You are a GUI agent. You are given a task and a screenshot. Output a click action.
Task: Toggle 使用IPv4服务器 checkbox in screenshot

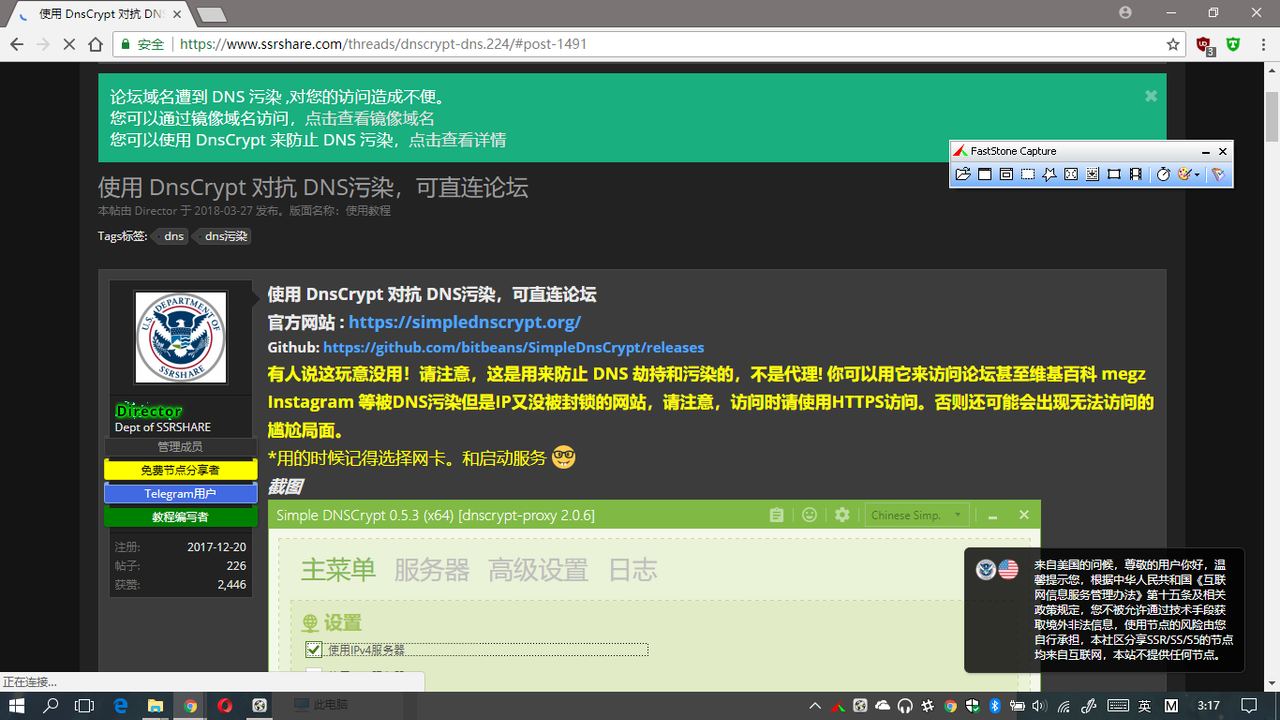(314, 649)
